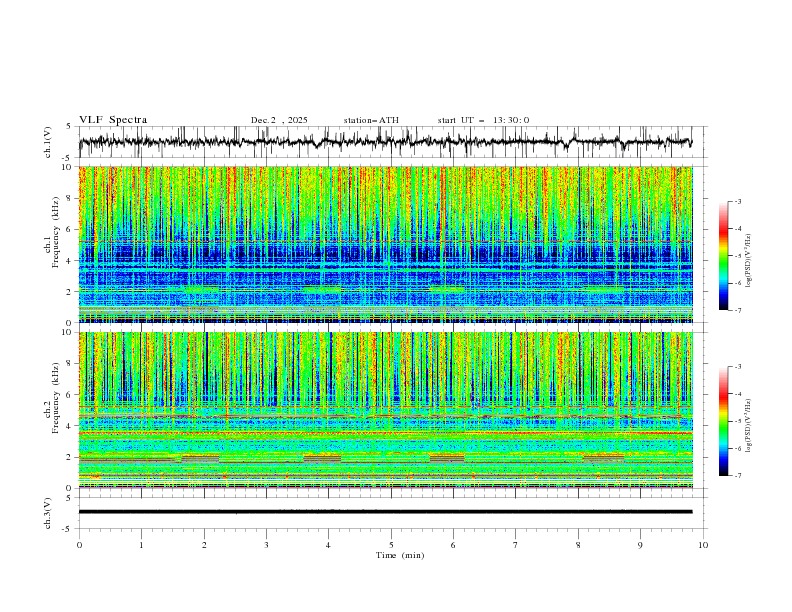Click the 'station=ATH' label

371,120
